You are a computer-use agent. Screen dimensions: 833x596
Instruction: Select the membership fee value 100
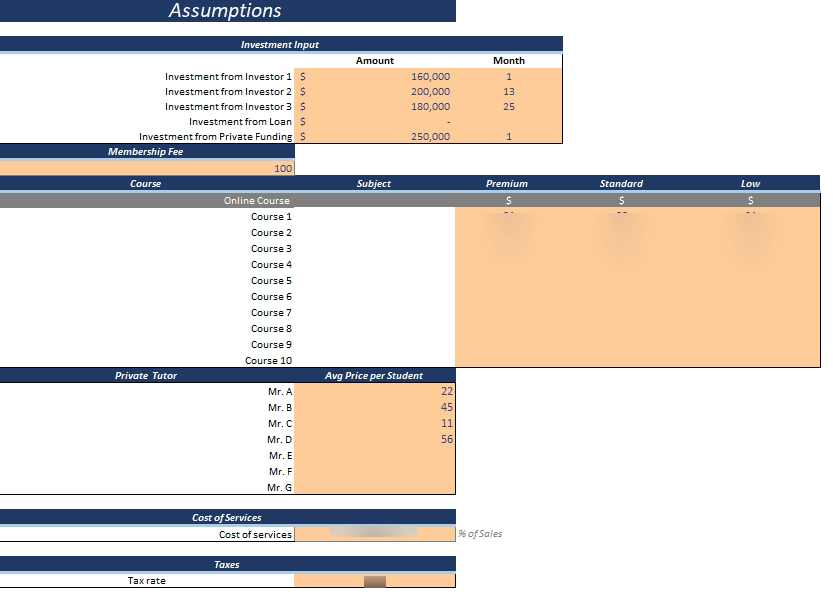coord(283,168)
